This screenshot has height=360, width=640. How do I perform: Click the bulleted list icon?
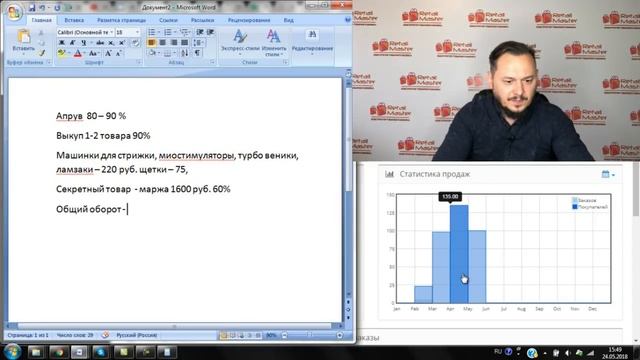[x=152, y=32]
